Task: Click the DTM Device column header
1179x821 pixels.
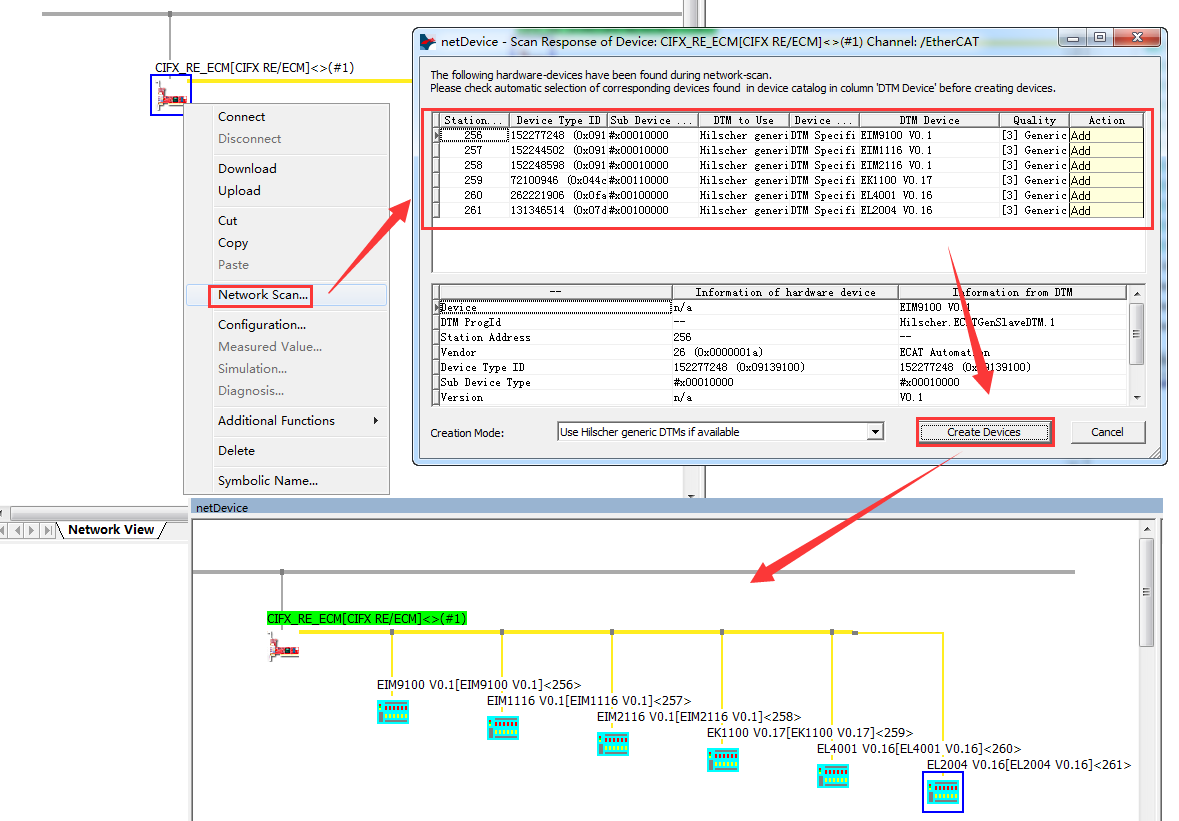Action: [929, 120]
